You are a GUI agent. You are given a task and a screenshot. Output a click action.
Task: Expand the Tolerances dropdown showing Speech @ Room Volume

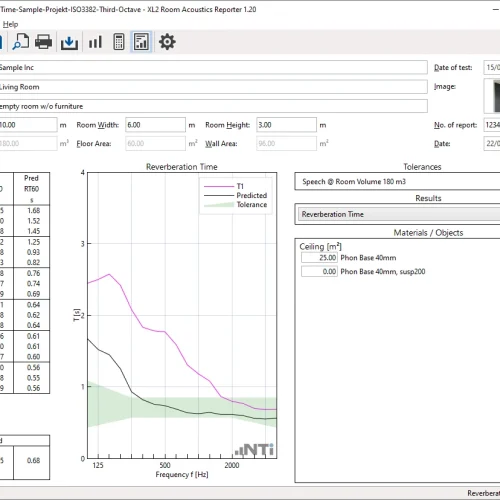click(x=397, y=182)
